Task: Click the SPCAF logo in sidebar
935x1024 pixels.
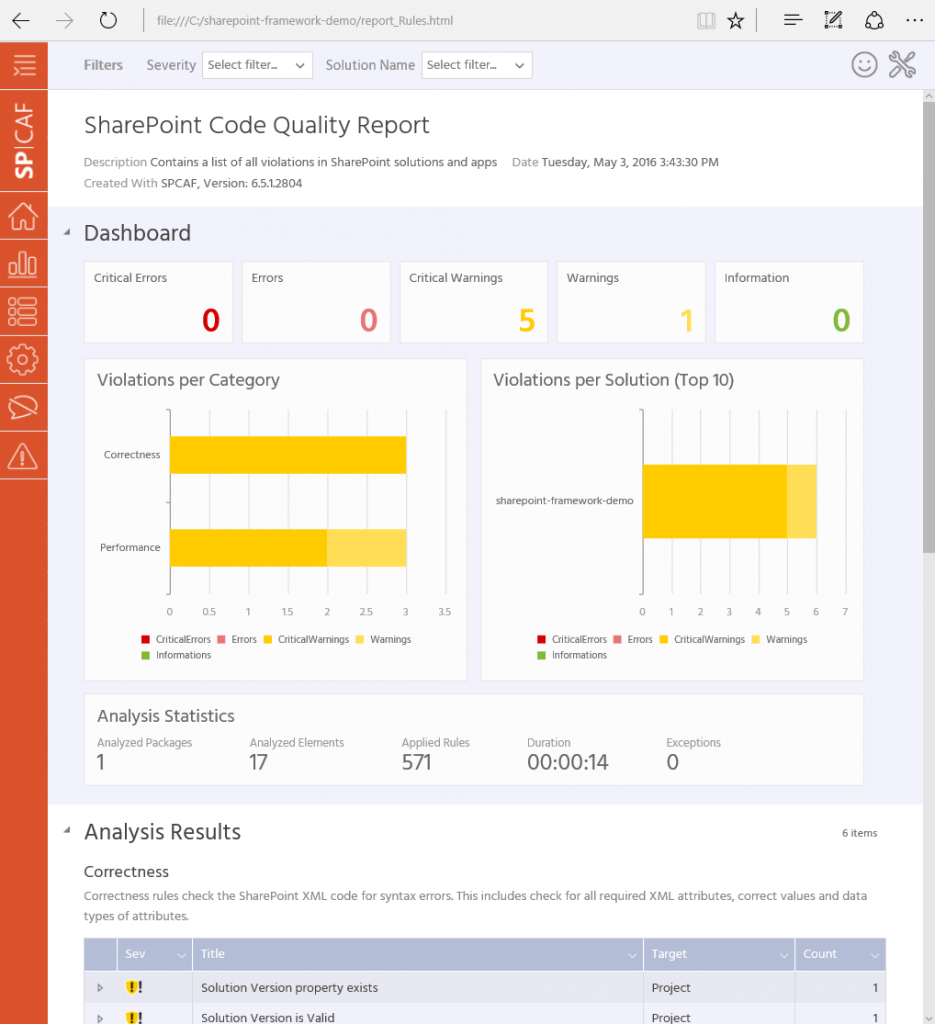Action: (24, 140)
